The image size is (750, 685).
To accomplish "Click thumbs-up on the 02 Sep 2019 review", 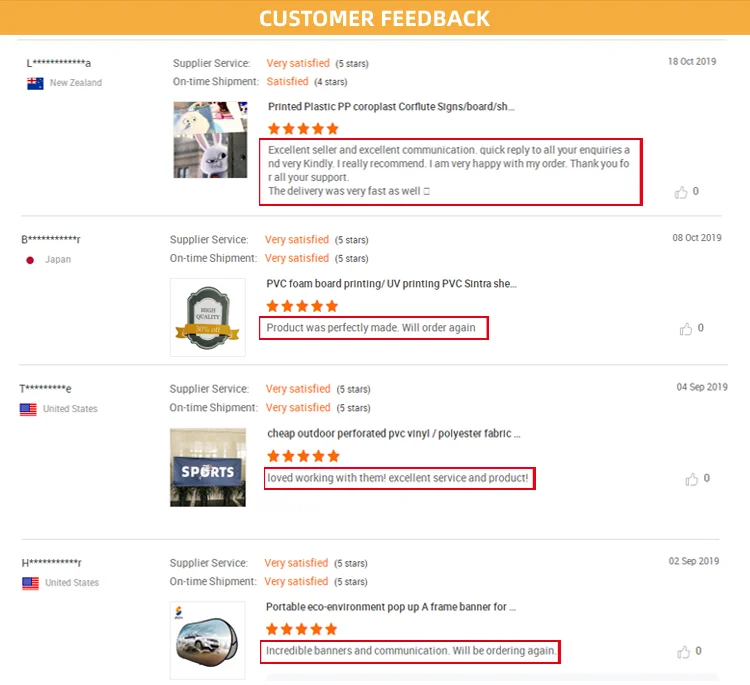I will coord(684,652).
